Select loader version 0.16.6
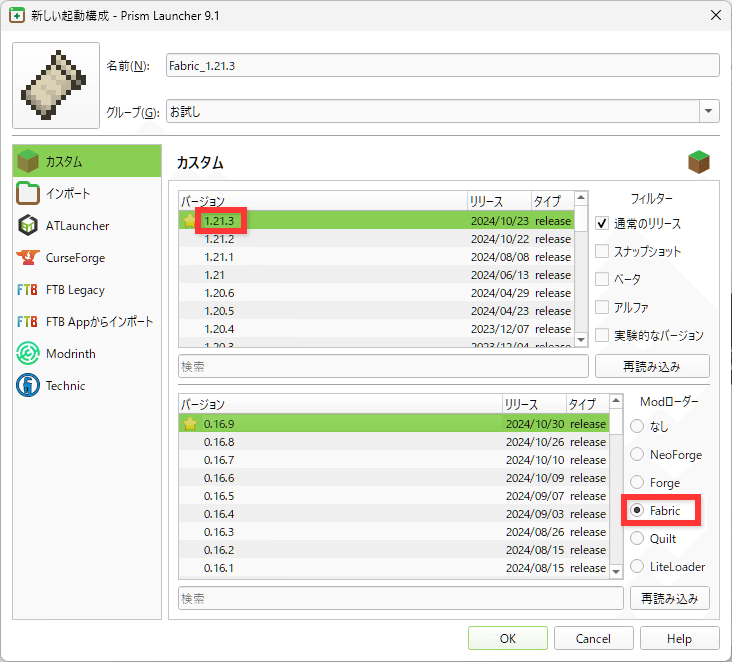This screenshot has width=732, height=662. (394, 478)
